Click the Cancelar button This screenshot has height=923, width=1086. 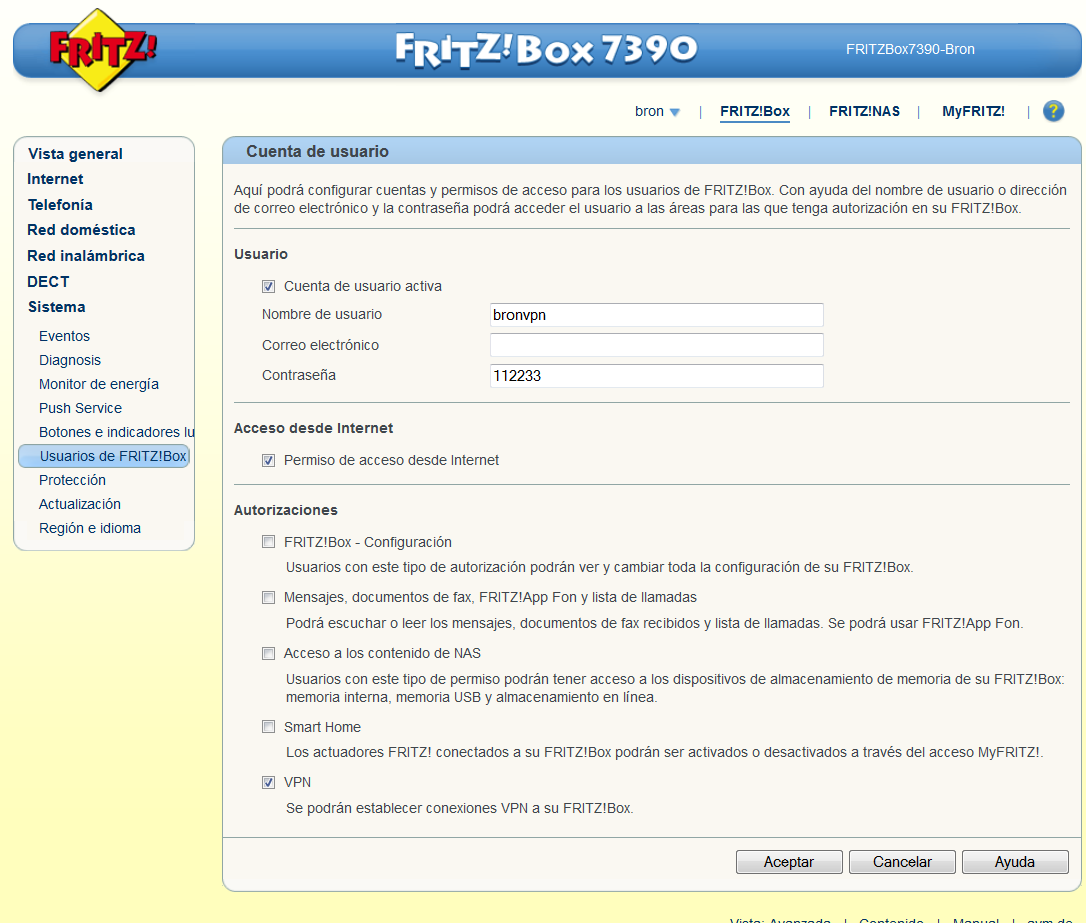click(x=902, y=862)
